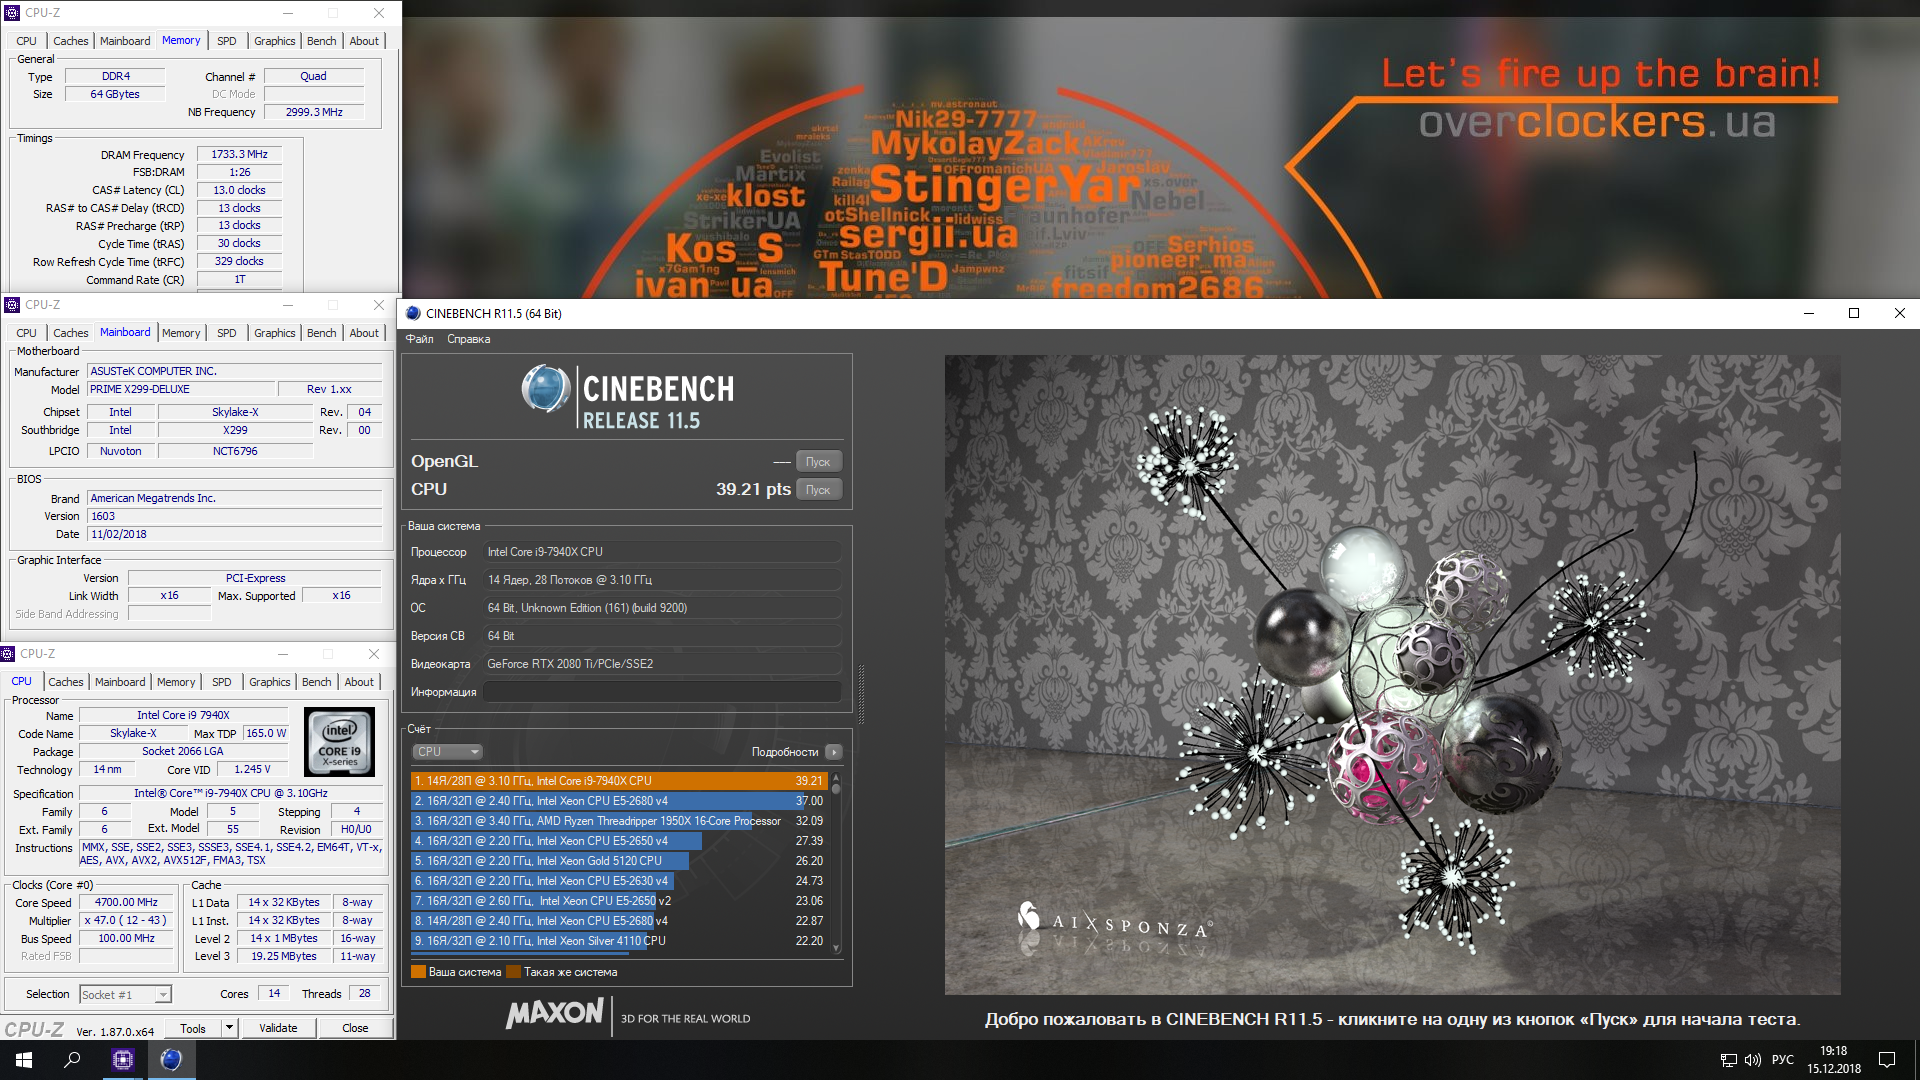Open About tab in Memory CPU-Z window
Image resolution: width=1920 pixels, height=1080 pixels.
click(x=364, y=41)
